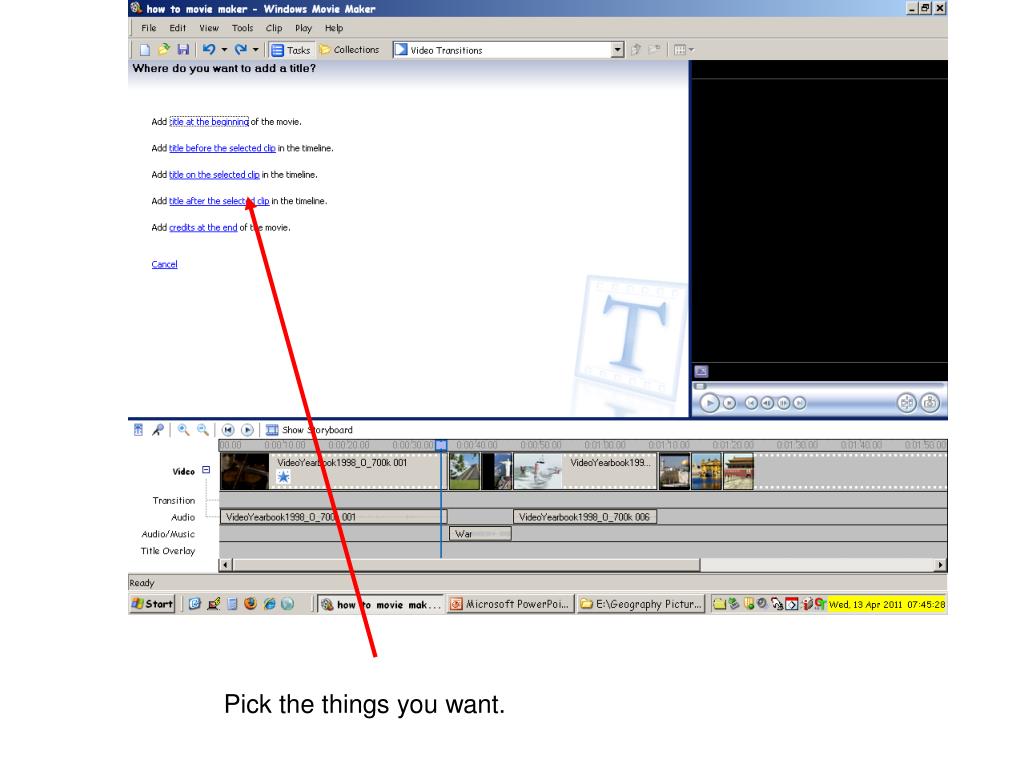Image resolution: width=1024 pixels, height=768 pixels.
Task: Click the Split Clip icon
Action: 906,403
